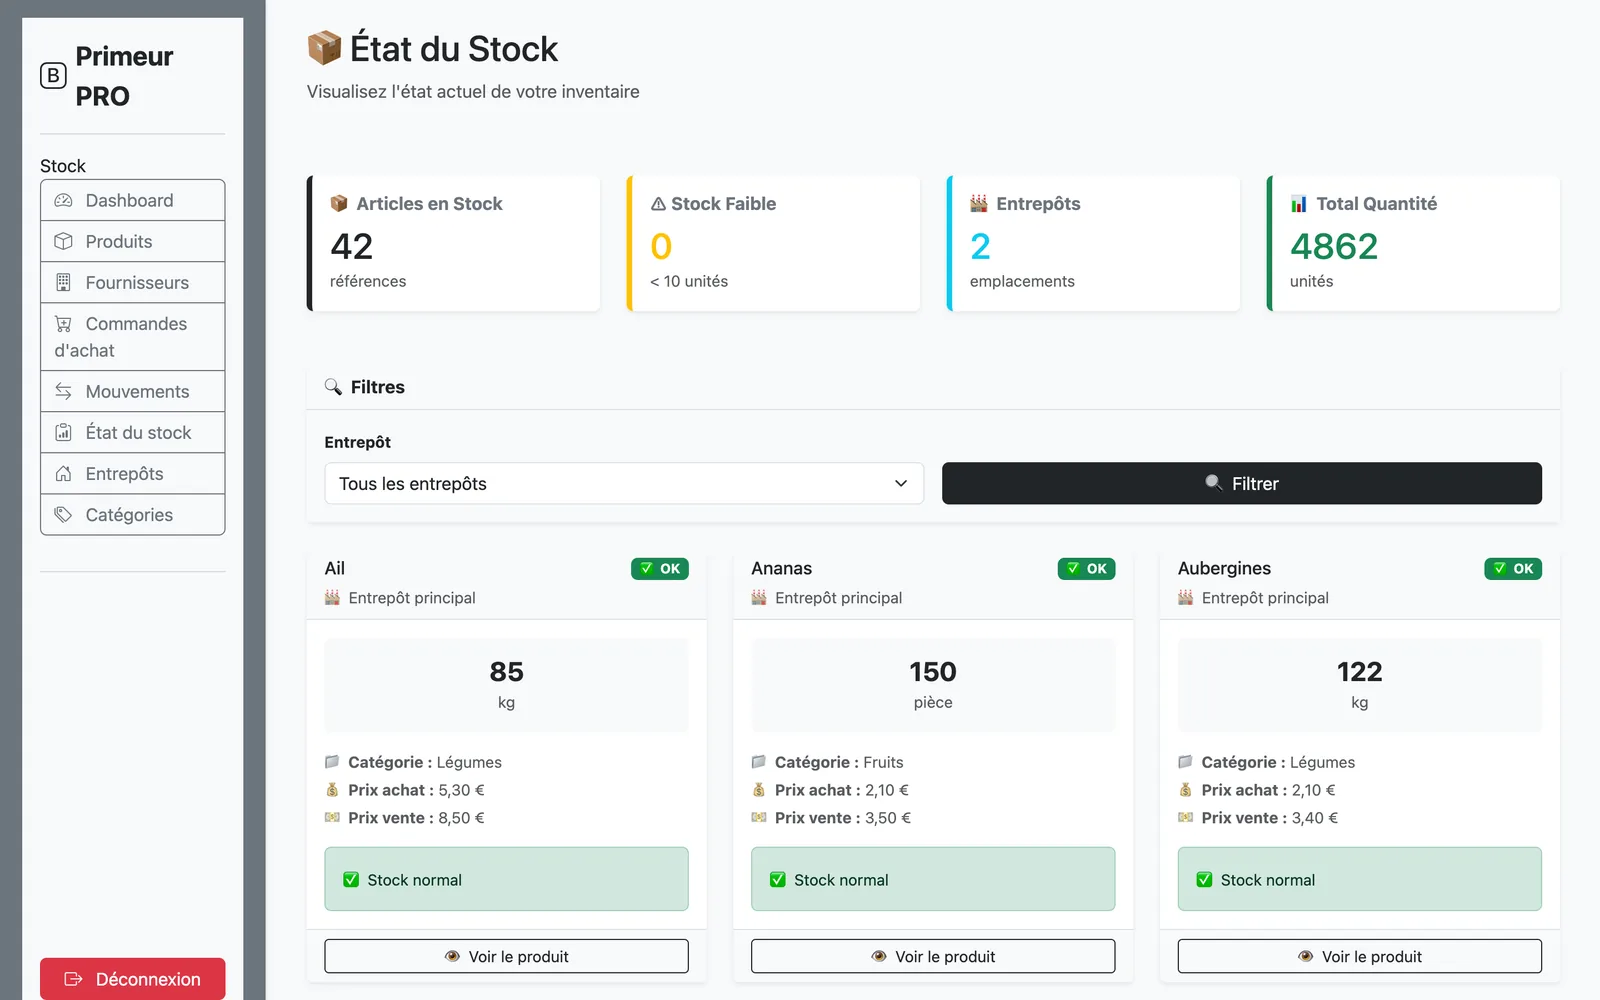This screenshot has height=1000, width=1600.
Task: Go to Produits in the sidebar
Action: [133, 241]
